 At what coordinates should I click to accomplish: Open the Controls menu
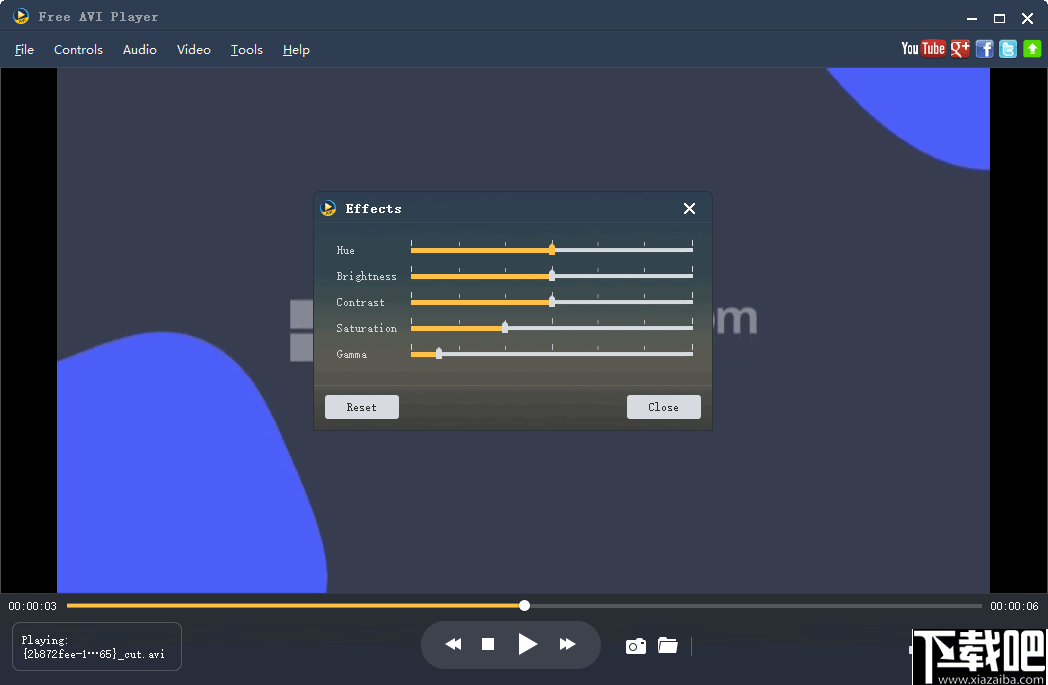[x=78, y=50]
